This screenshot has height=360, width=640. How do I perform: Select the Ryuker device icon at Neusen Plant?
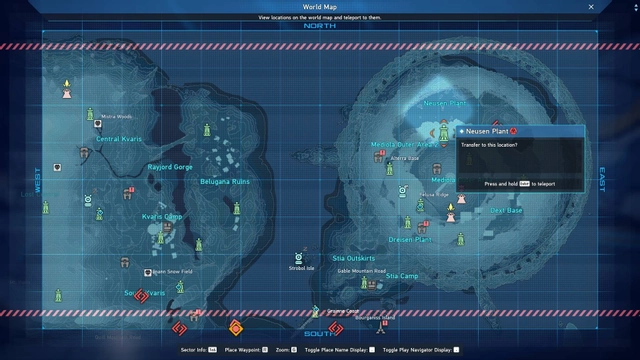(x=444, y=133)
